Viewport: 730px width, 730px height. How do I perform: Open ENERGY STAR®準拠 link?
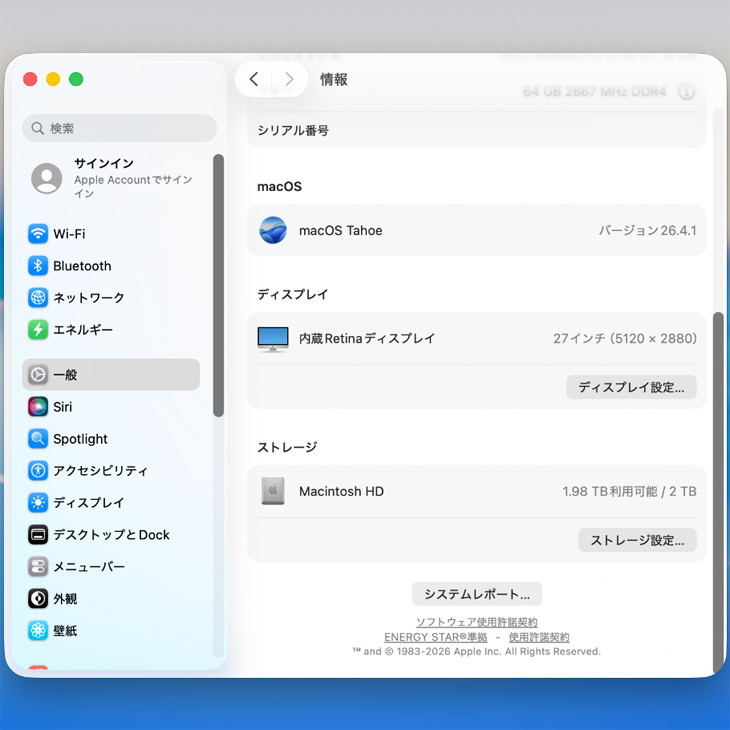click(435, 637)
